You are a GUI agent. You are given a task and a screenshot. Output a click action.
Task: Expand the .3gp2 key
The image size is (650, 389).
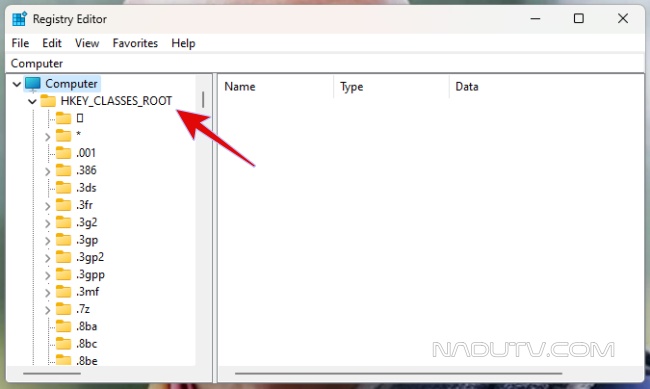[x=48, y=258]
